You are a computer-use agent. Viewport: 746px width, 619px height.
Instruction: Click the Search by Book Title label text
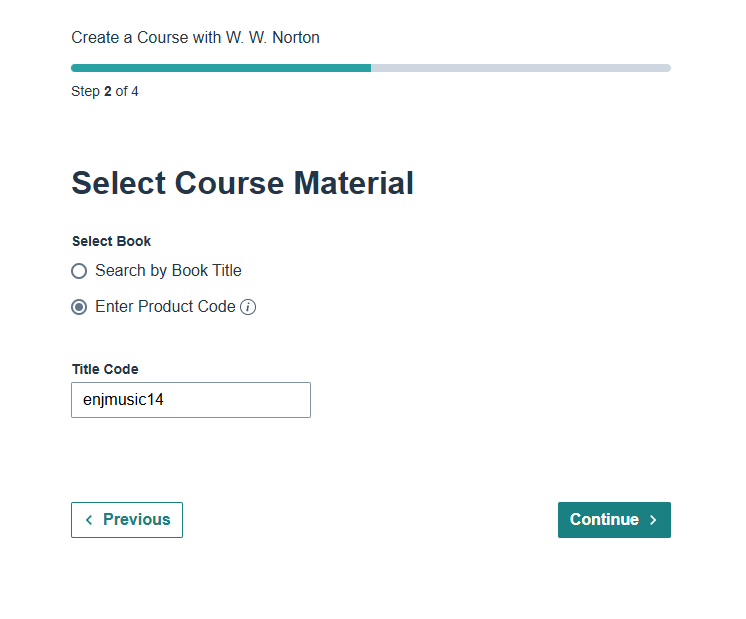tap(168, 271)
